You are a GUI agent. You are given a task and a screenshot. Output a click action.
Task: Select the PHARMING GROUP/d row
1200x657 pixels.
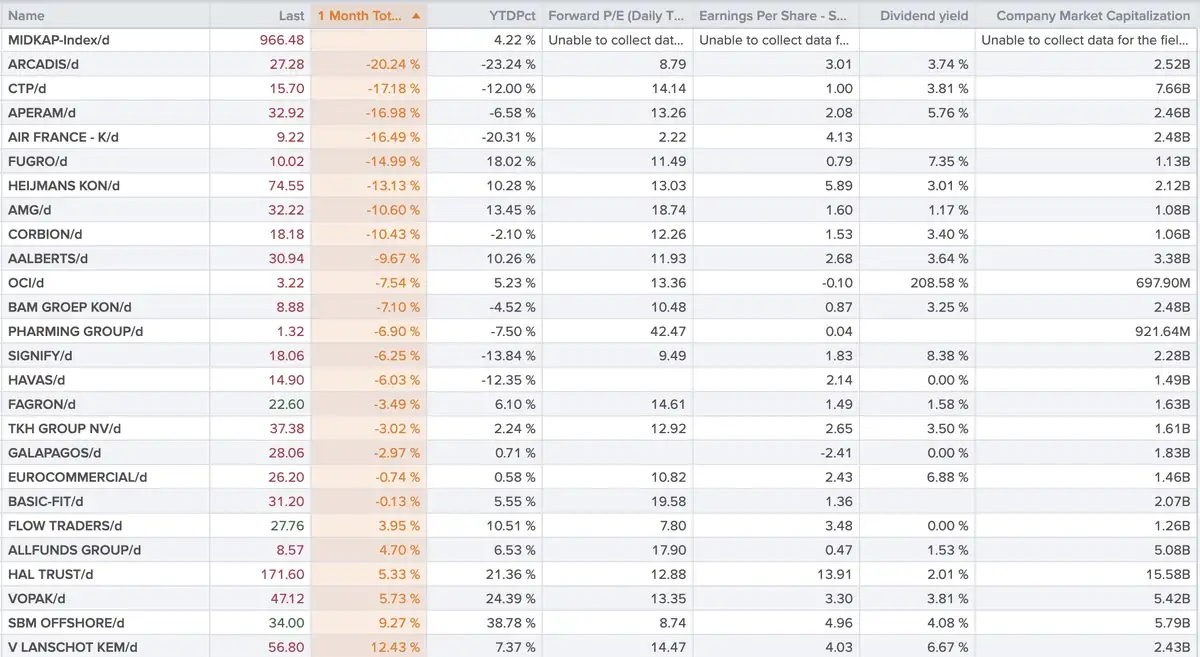(600, 330)
